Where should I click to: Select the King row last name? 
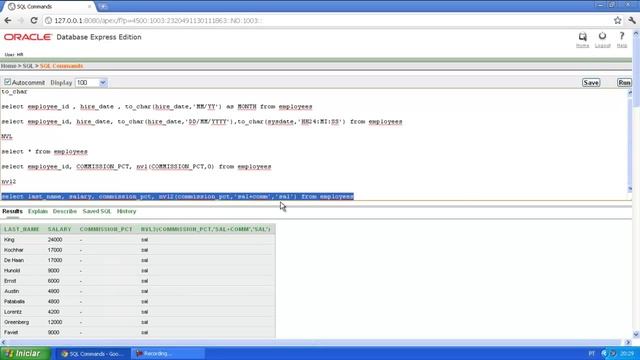tap(9, 240)
